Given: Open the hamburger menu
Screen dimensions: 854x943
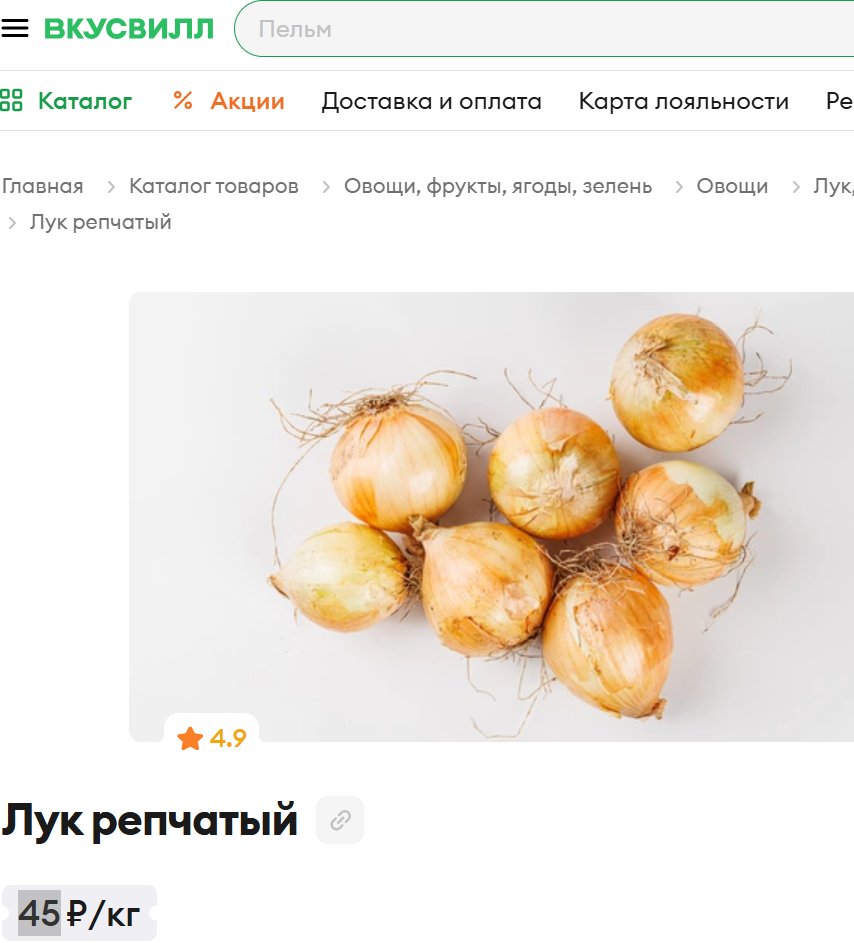Looking at the screenshot, I should coord(15,28).
